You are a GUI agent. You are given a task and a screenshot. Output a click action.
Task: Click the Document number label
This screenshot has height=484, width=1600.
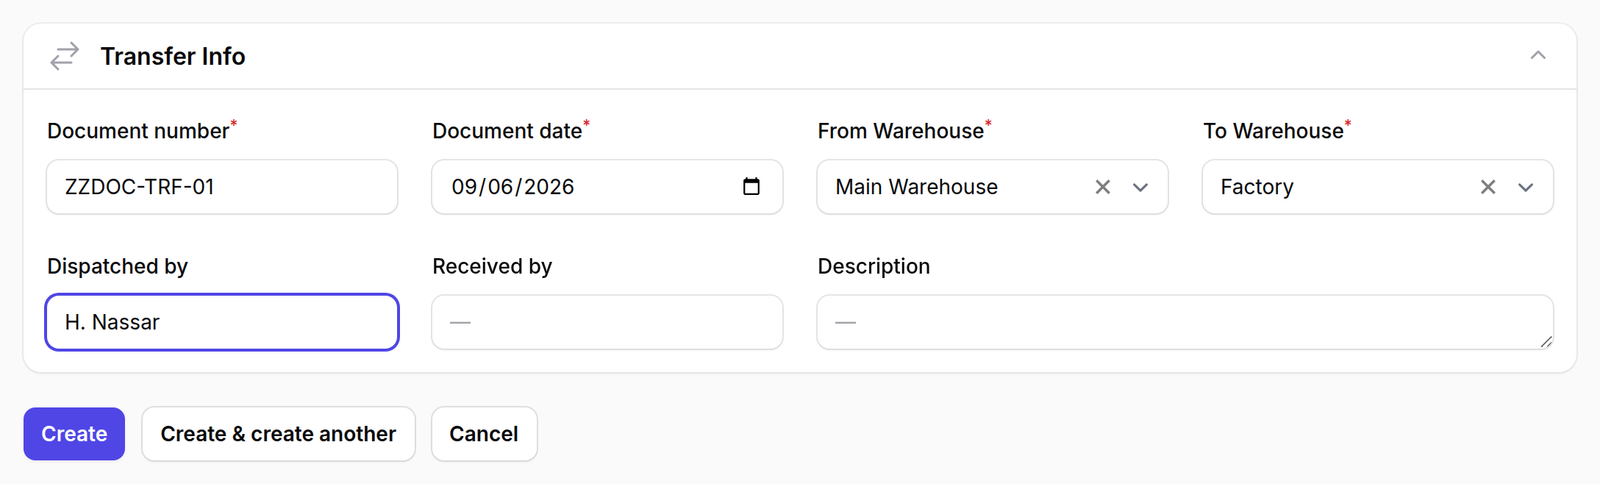[138, 131]
